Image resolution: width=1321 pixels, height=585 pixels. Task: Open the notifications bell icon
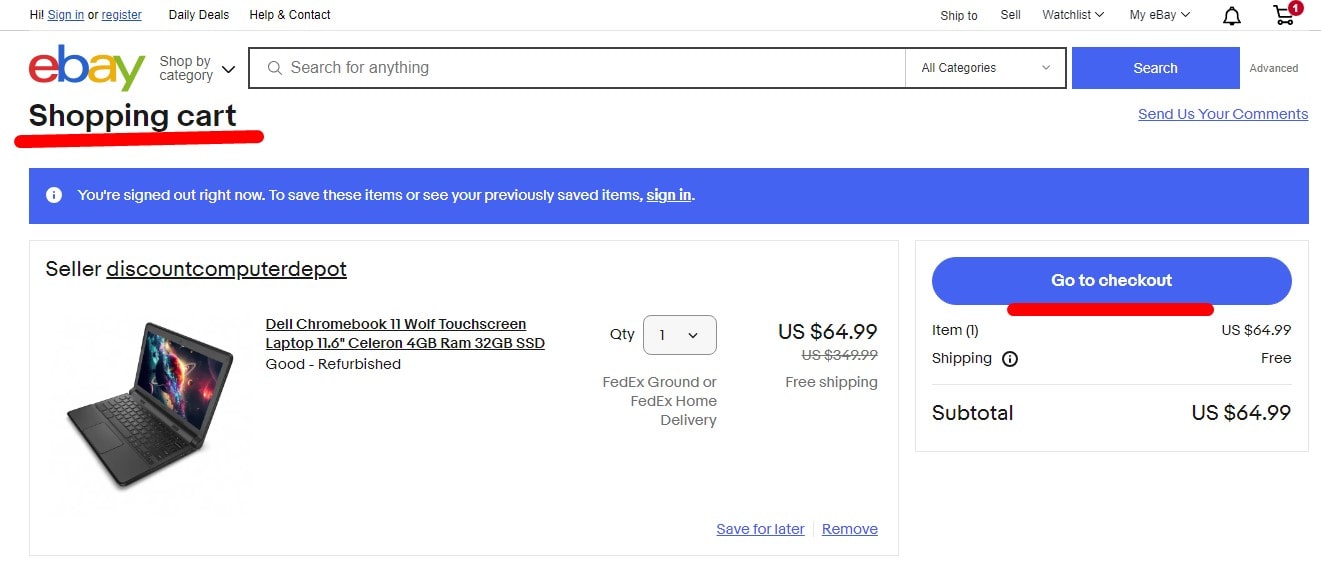1232,15
